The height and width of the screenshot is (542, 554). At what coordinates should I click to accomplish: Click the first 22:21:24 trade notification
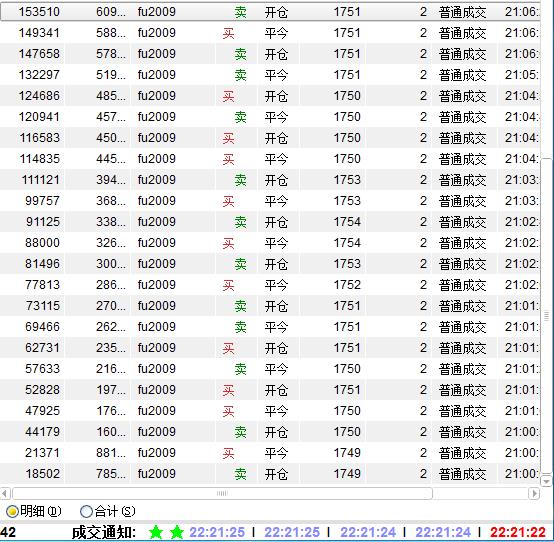(368, 532)
